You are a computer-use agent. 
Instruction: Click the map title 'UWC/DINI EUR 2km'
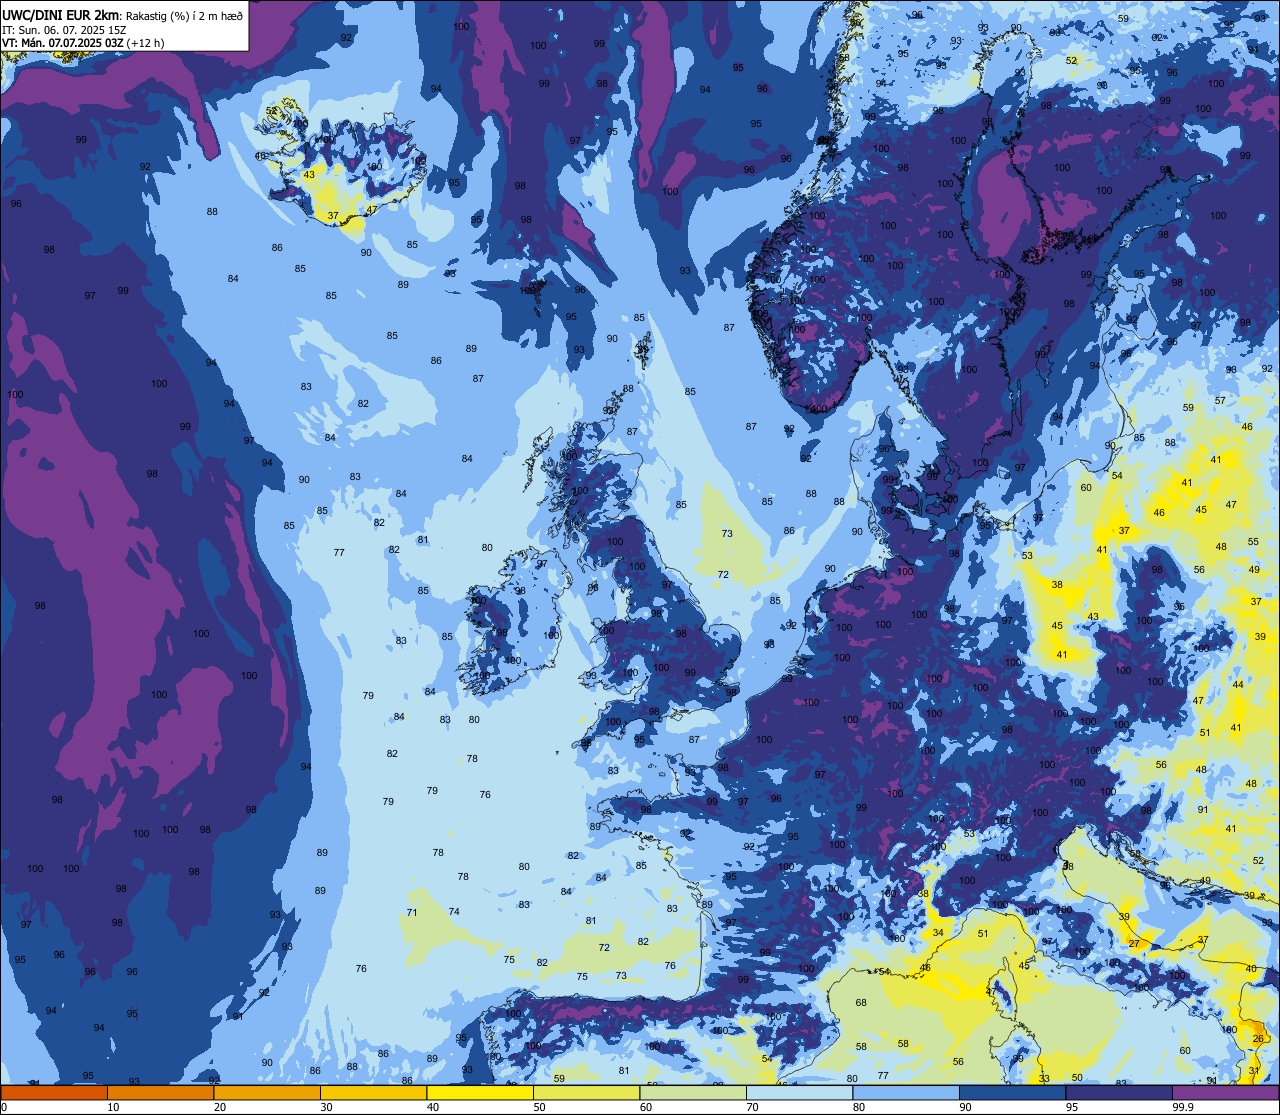[60, 14]
